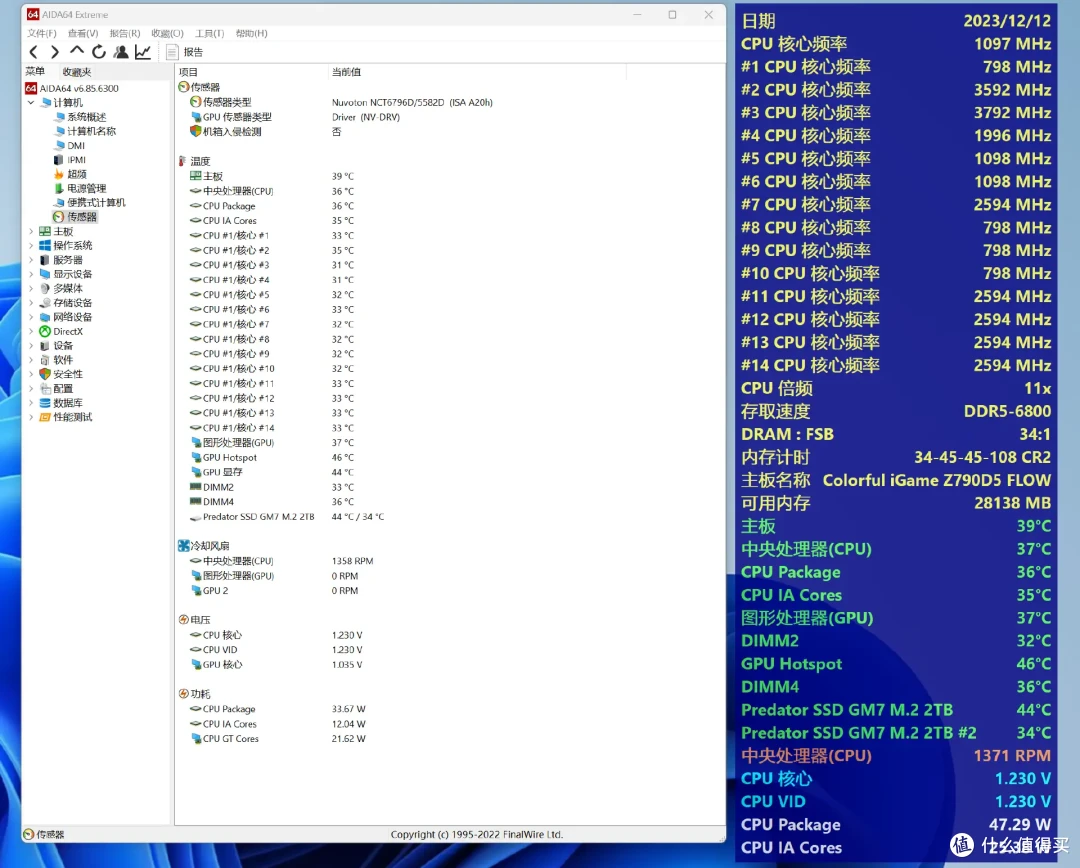Expand the DirectX tree node
Image resolution: width=1080 pixels, height=868 pixels.
[31, 331]
